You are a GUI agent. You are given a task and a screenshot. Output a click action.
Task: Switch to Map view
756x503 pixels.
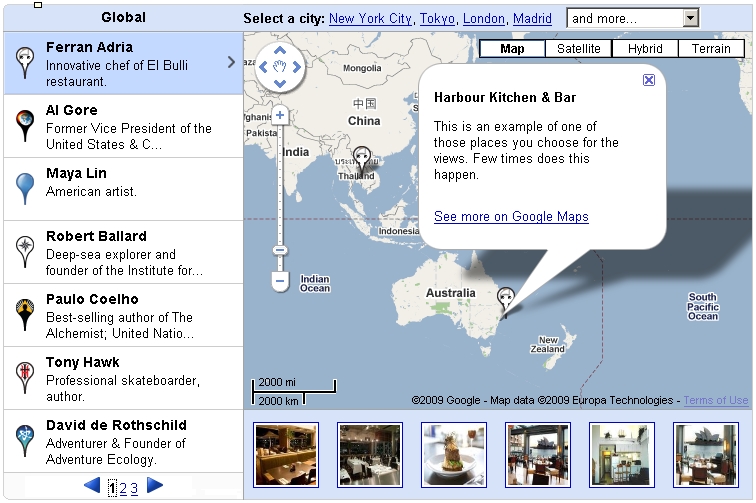[512, 49]
